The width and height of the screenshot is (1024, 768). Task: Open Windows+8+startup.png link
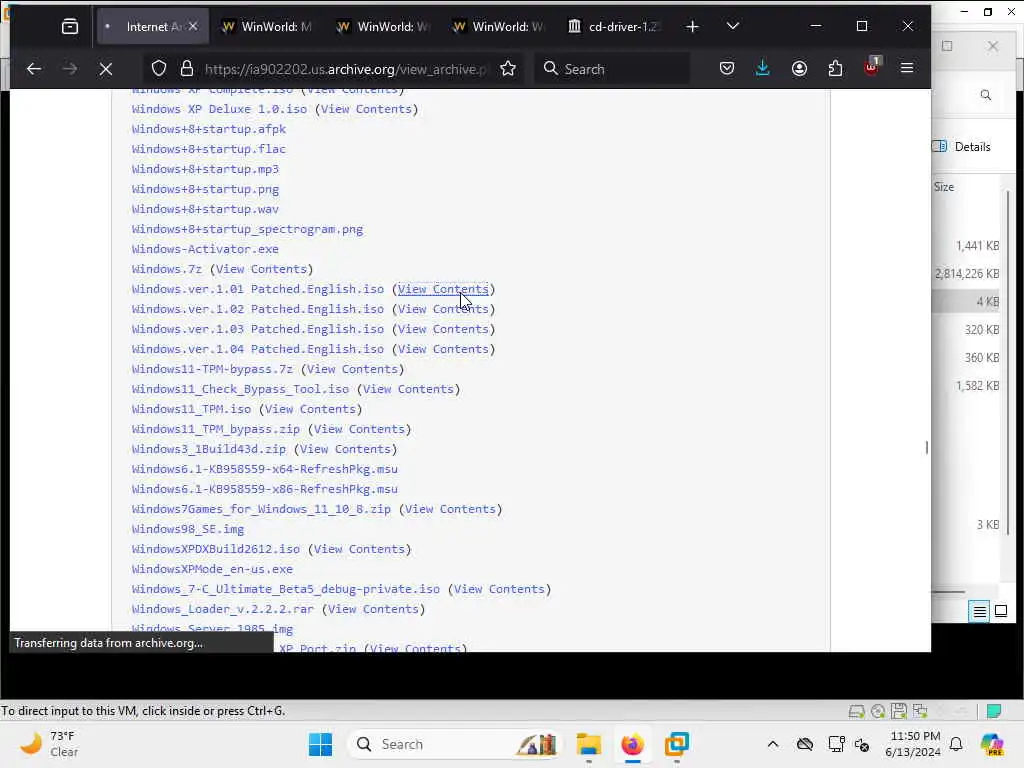pos(205,189)
